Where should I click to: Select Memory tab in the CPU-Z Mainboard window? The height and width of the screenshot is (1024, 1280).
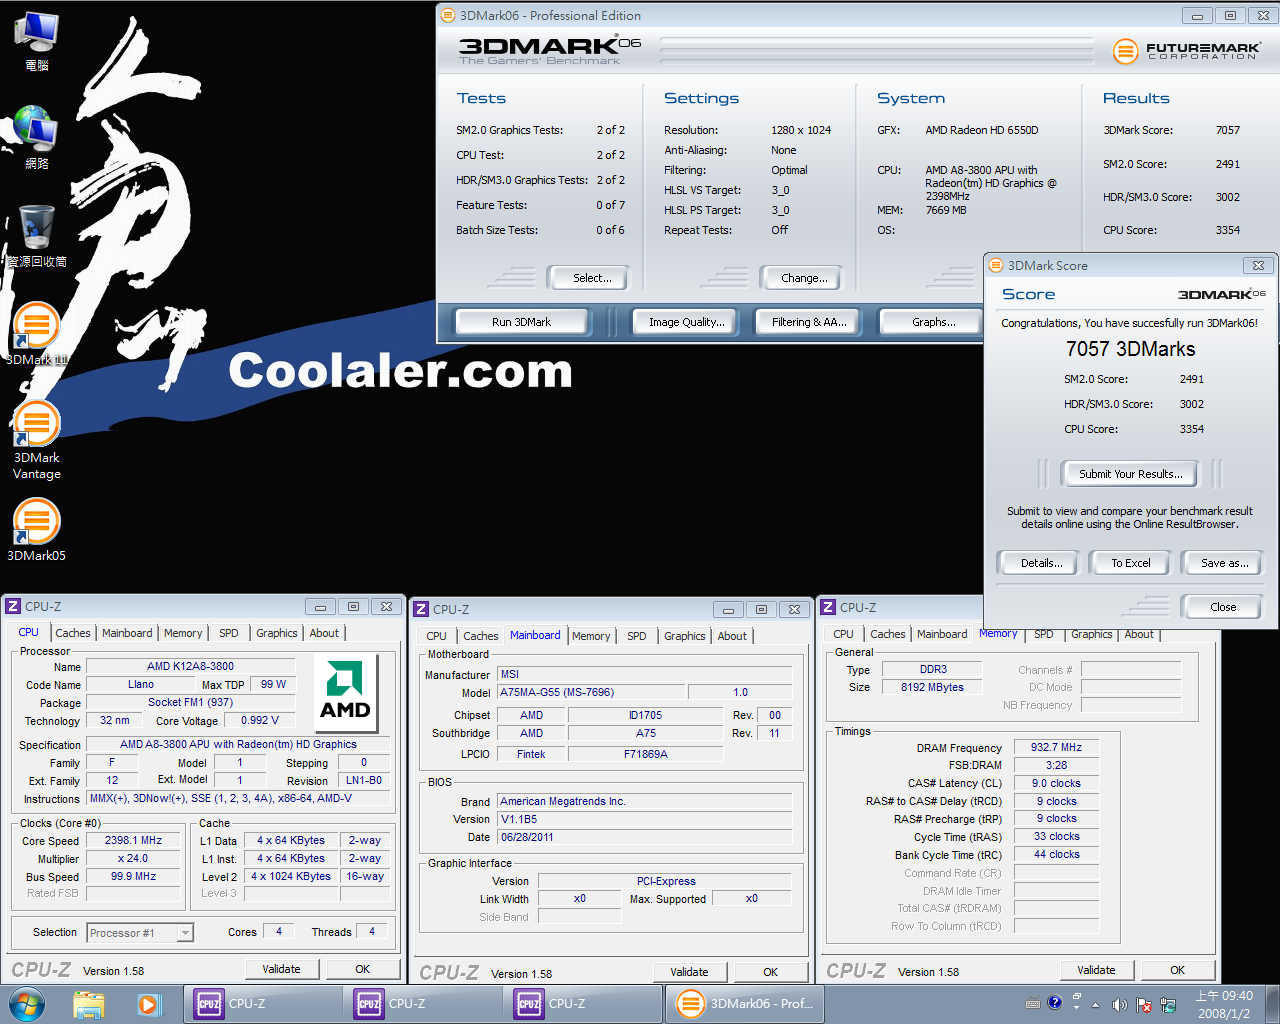tap(591, 636)
